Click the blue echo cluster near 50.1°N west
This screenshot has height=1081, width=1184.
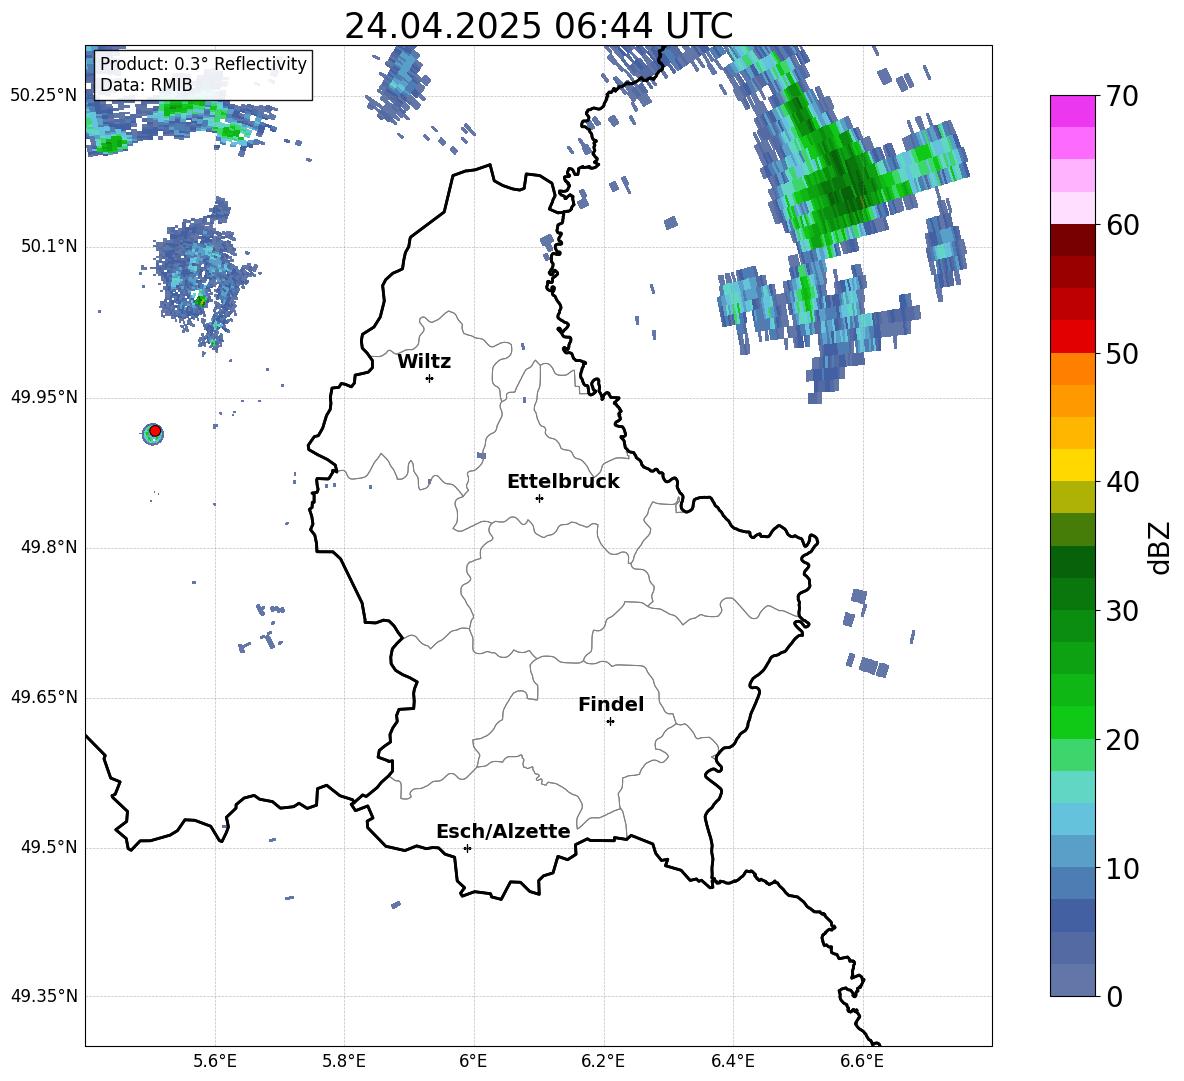pyautogui.click(x=202, y=272)
